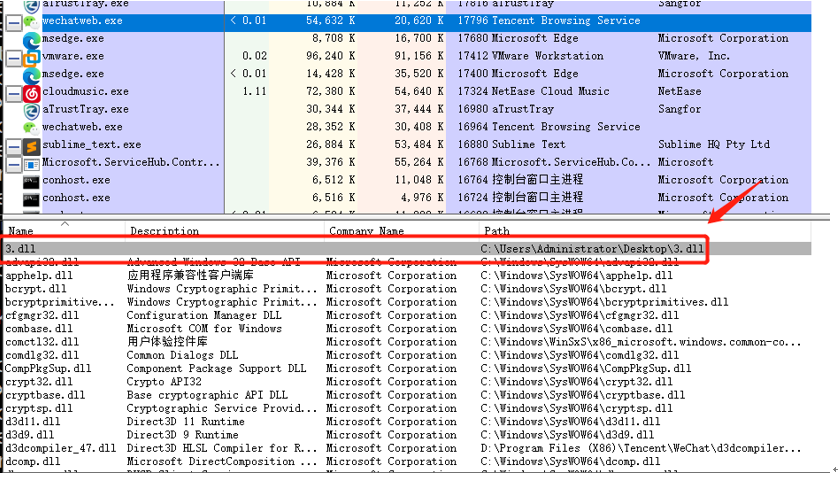The height and width of the screenshot is (481, 838).
Task: Click the C:\Windows\WinSxS\x86_microsoft.windows.common-co... path
Action: pyautogui.click(x=641, y=342)
